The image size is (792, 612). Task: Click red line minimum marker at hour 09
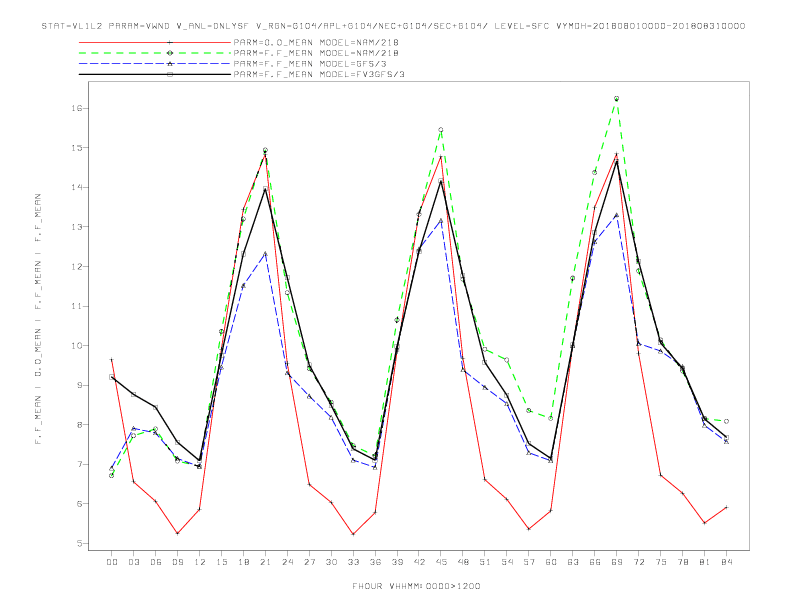pyautogui.click(x=177, y=533)
